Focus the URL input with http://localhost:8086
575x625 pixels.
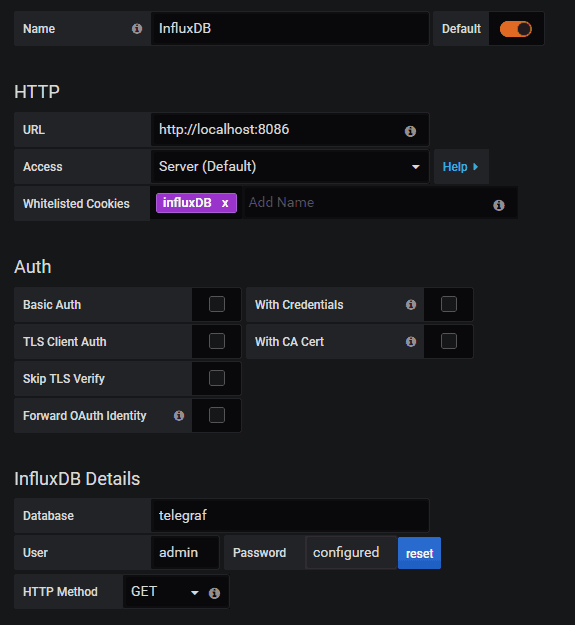290,130
